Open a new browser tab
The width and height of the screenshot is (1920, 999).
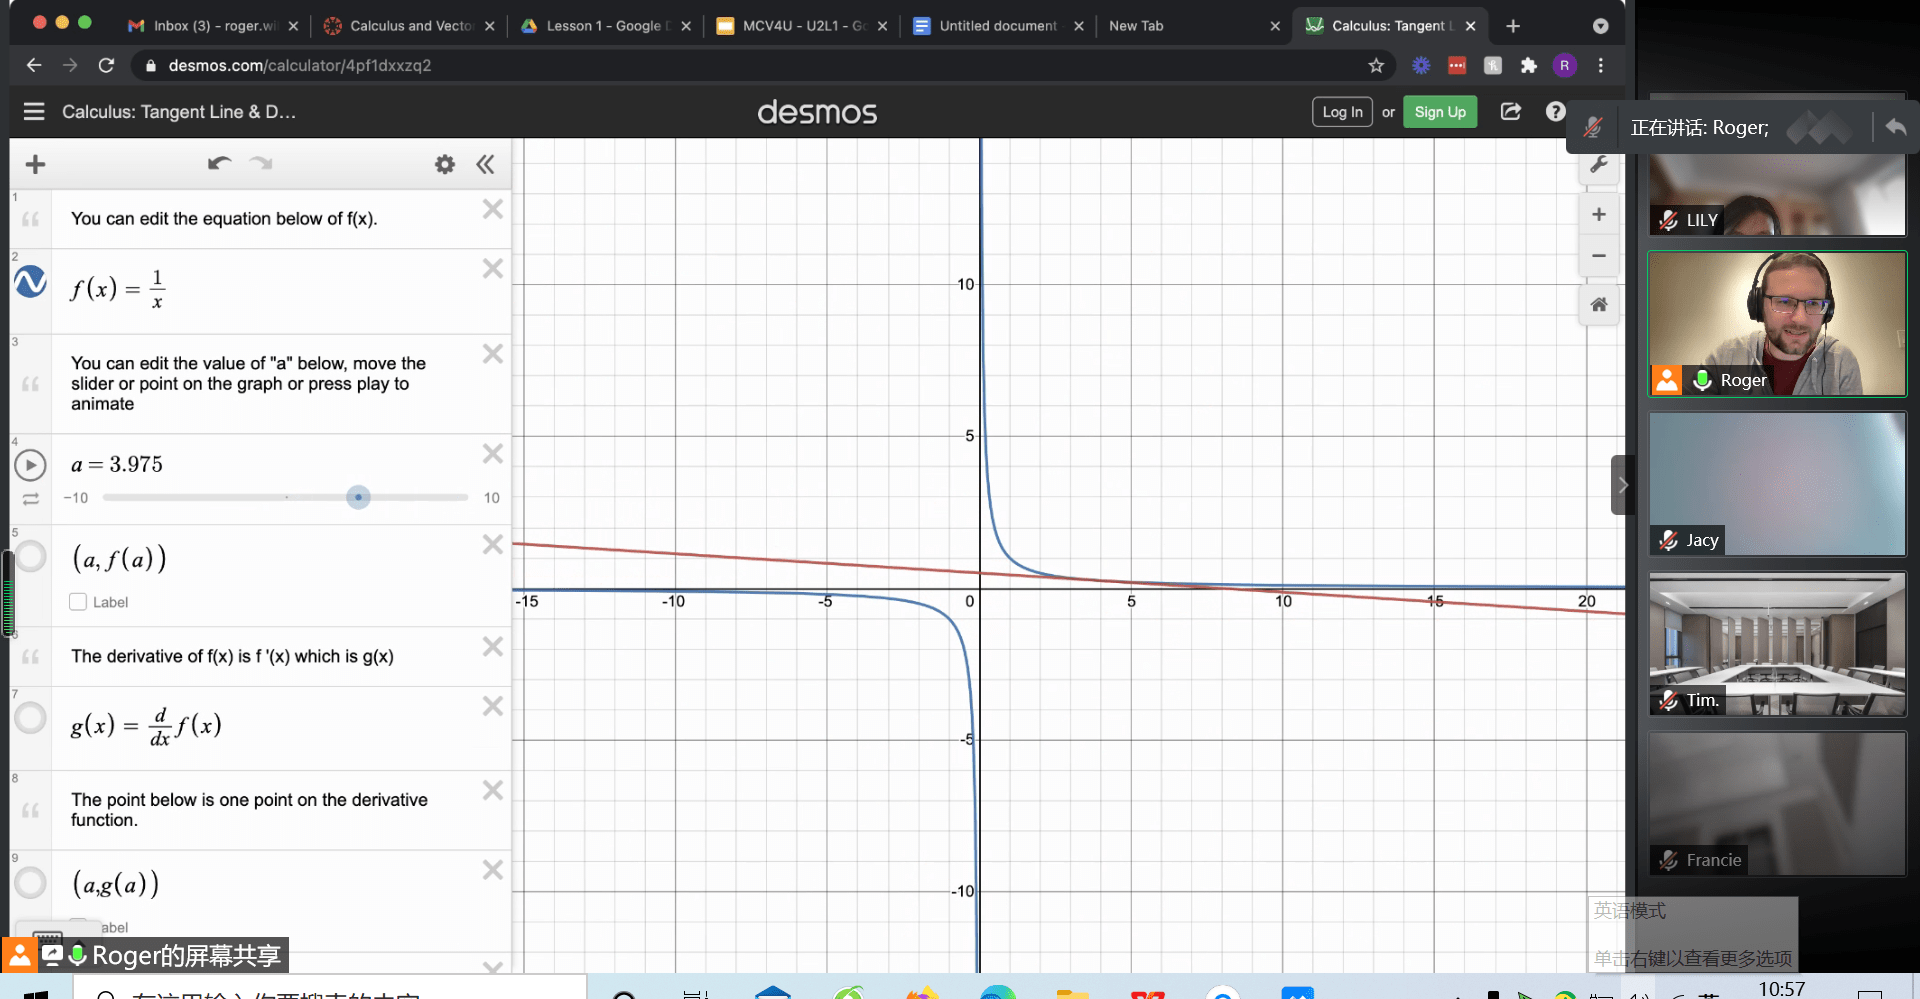tap(1513, 26)
